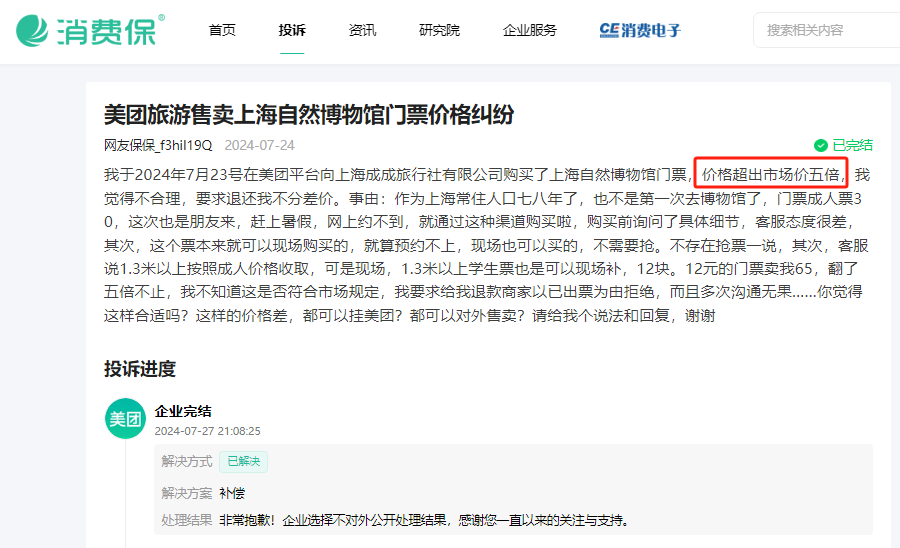Click the timestamp 2024-07-27 21:08:25
The width and height of the screenshot is (900, 548).
(x=207, y=431)
